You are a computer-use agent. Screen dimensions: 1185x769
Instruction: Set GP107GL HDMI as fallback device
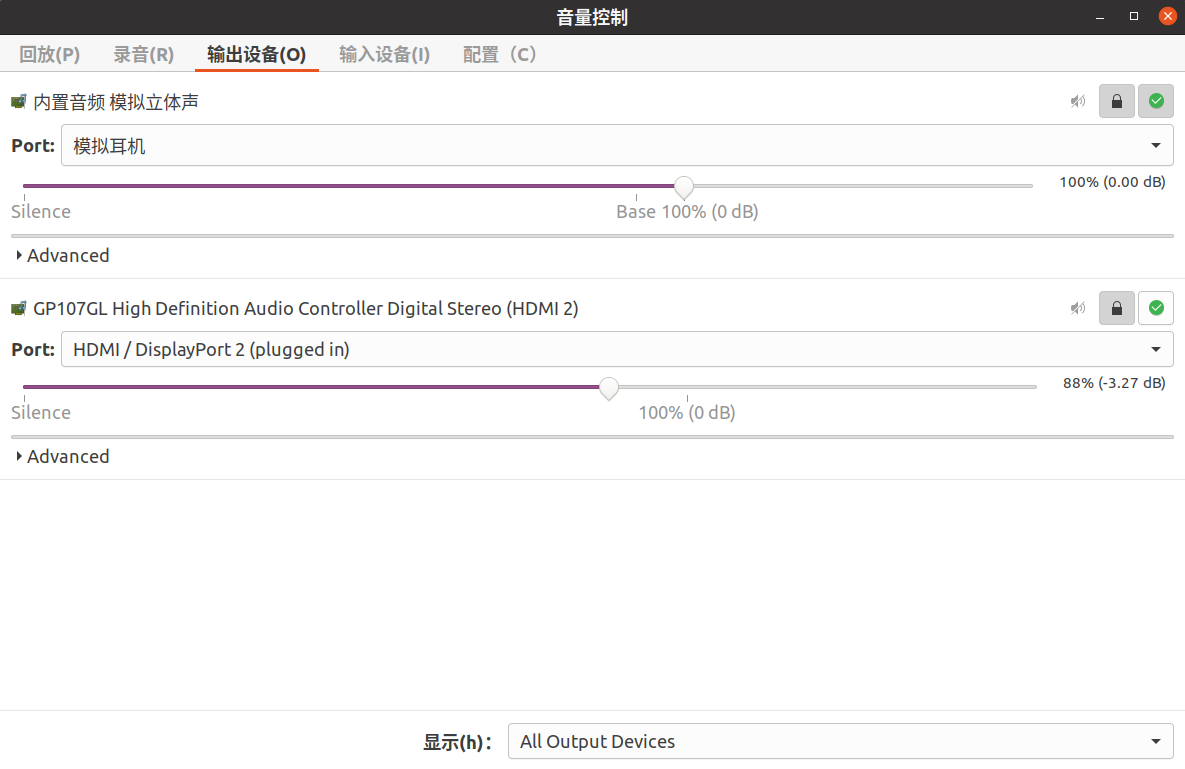coord(1155,308)
